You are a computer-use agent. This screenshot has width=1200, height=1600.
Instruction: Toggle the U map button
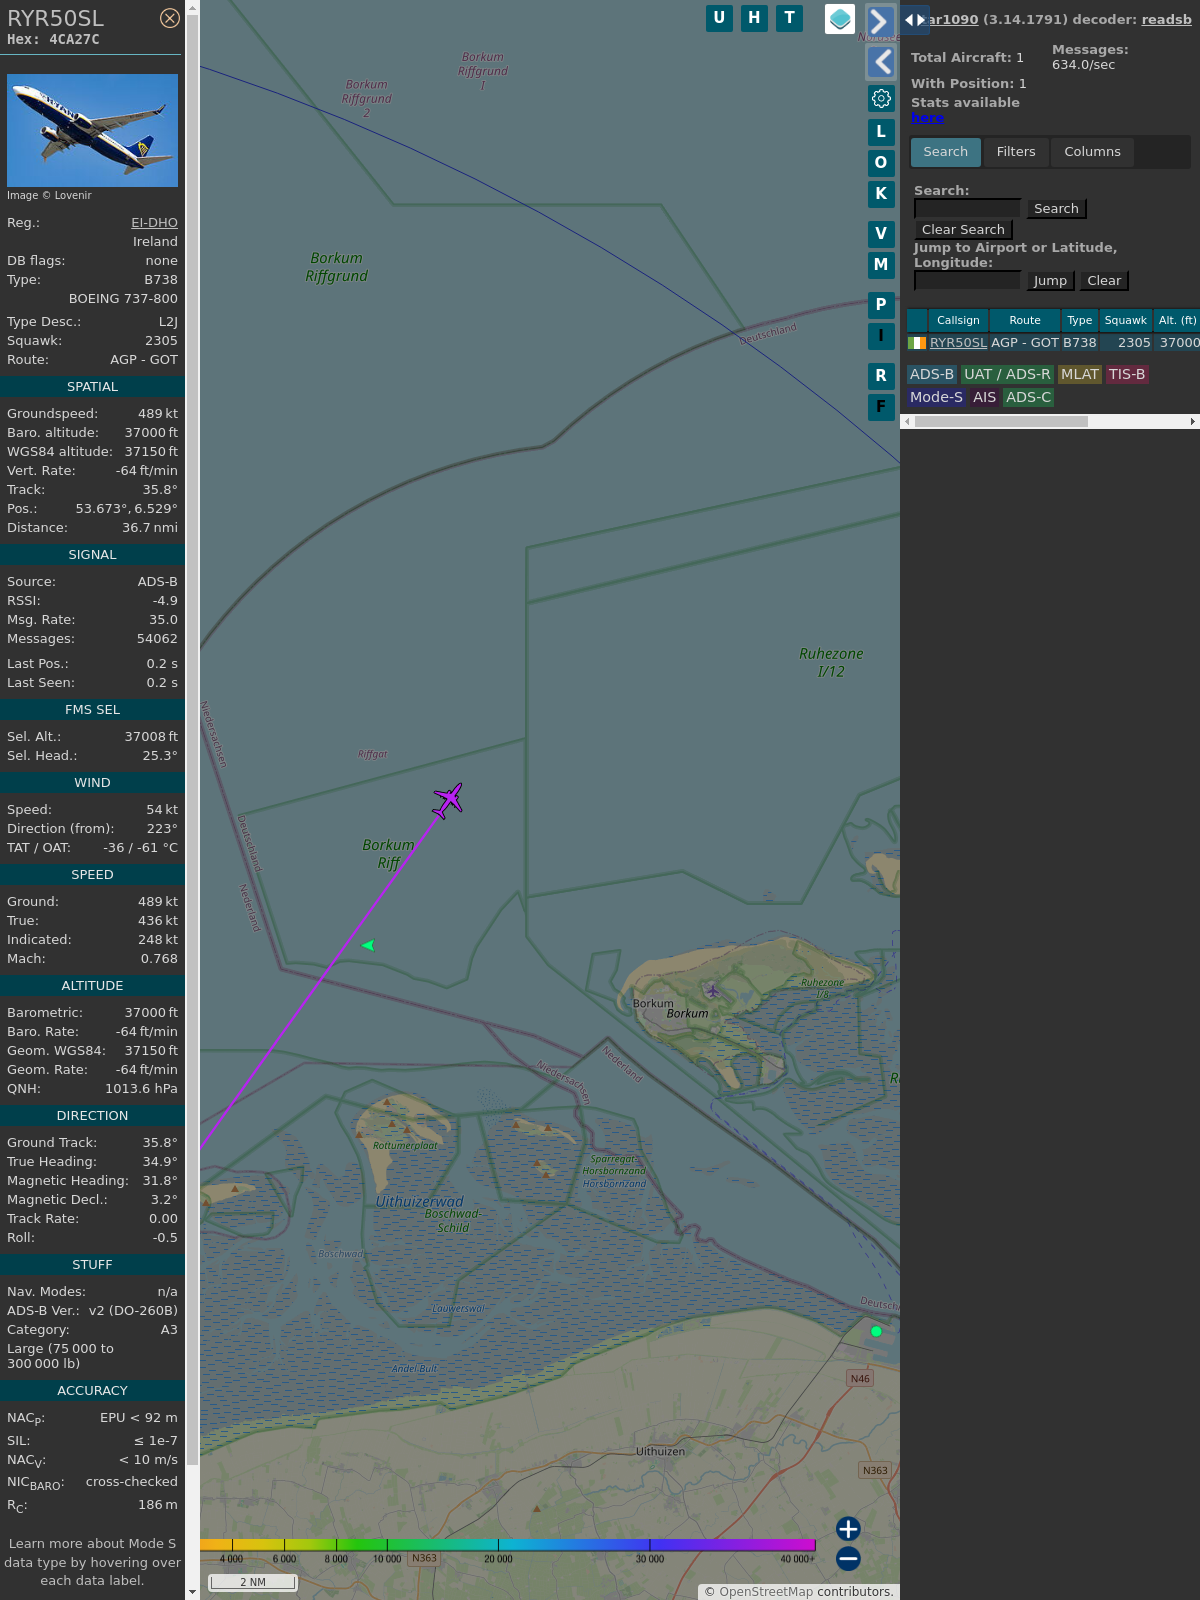pyautogui.click(x=719, y=18)
